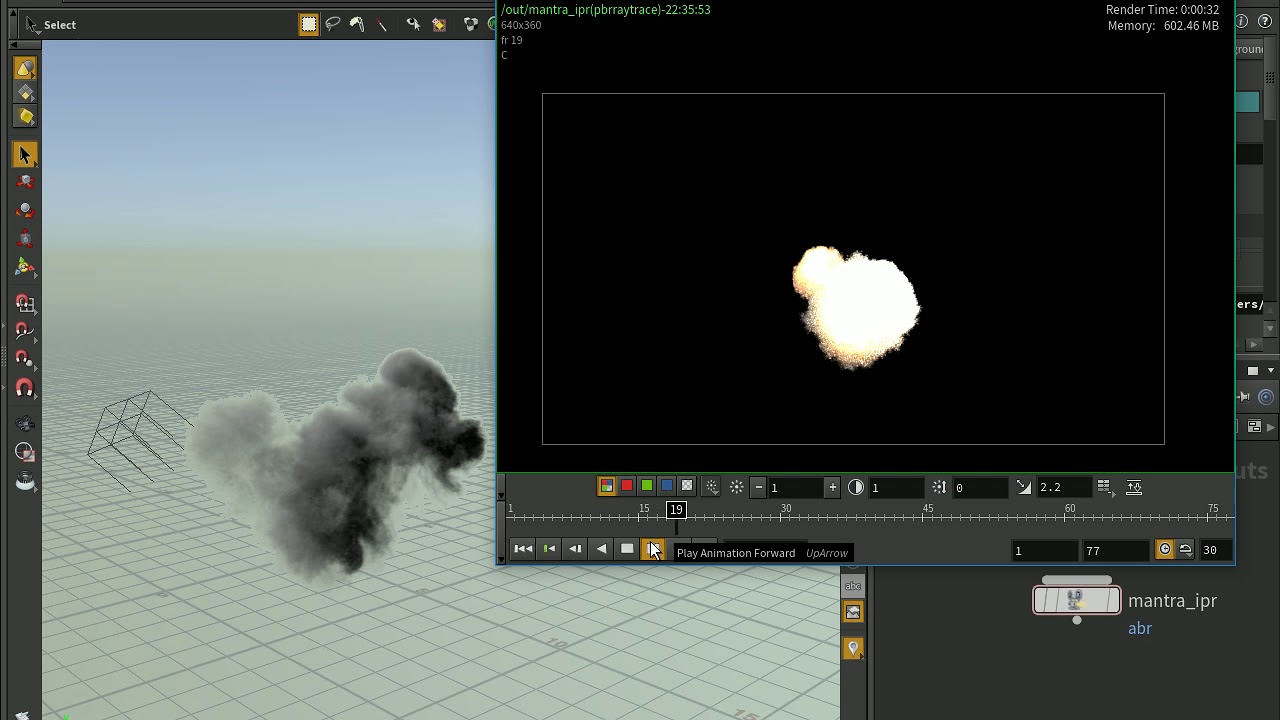The image size is (1280, 720).
Task: Toggle the realtime playback clock button
Action: pos(1165,550)
